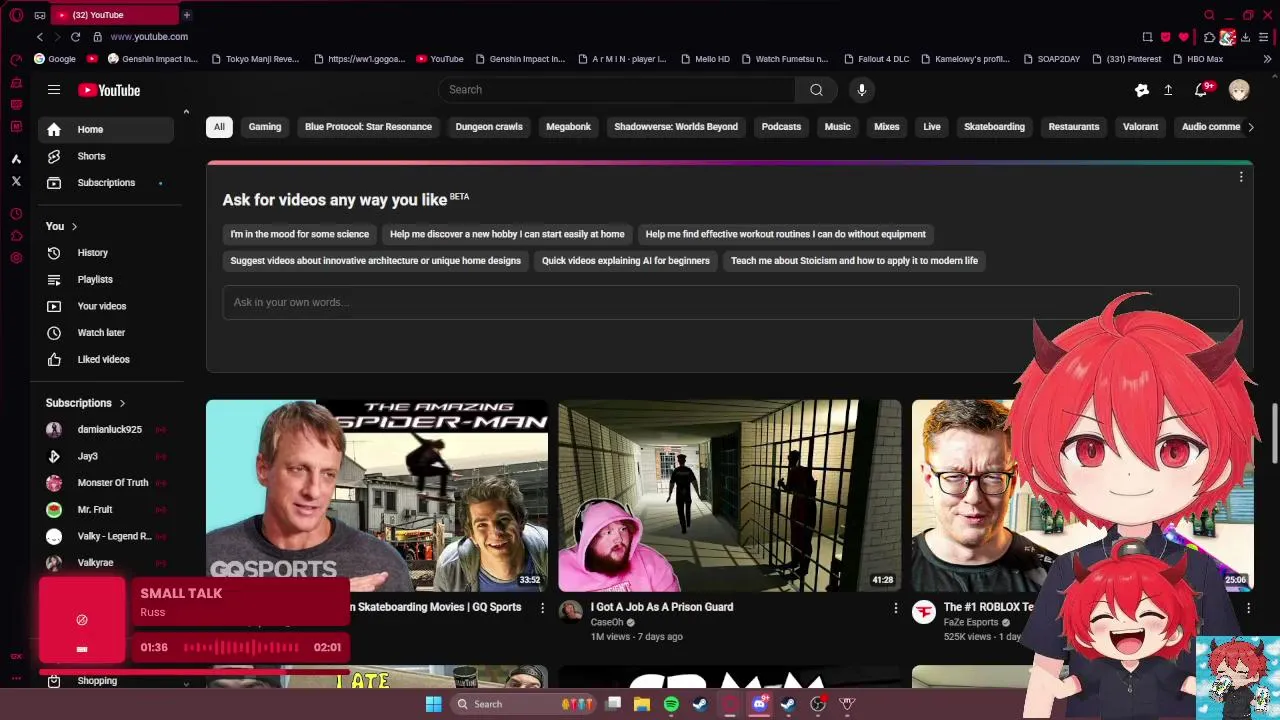
Task: Open the browser downloads icon
Action: (1245, 37)
